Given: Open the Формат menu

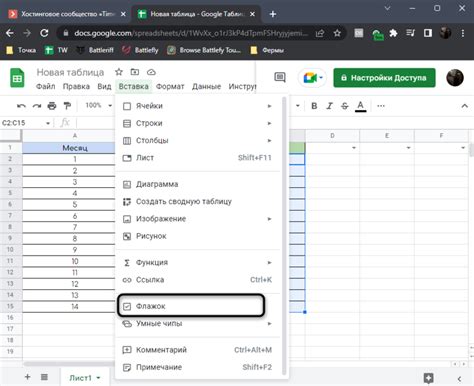Looking at the screenshot, I should tap(170, 86).
